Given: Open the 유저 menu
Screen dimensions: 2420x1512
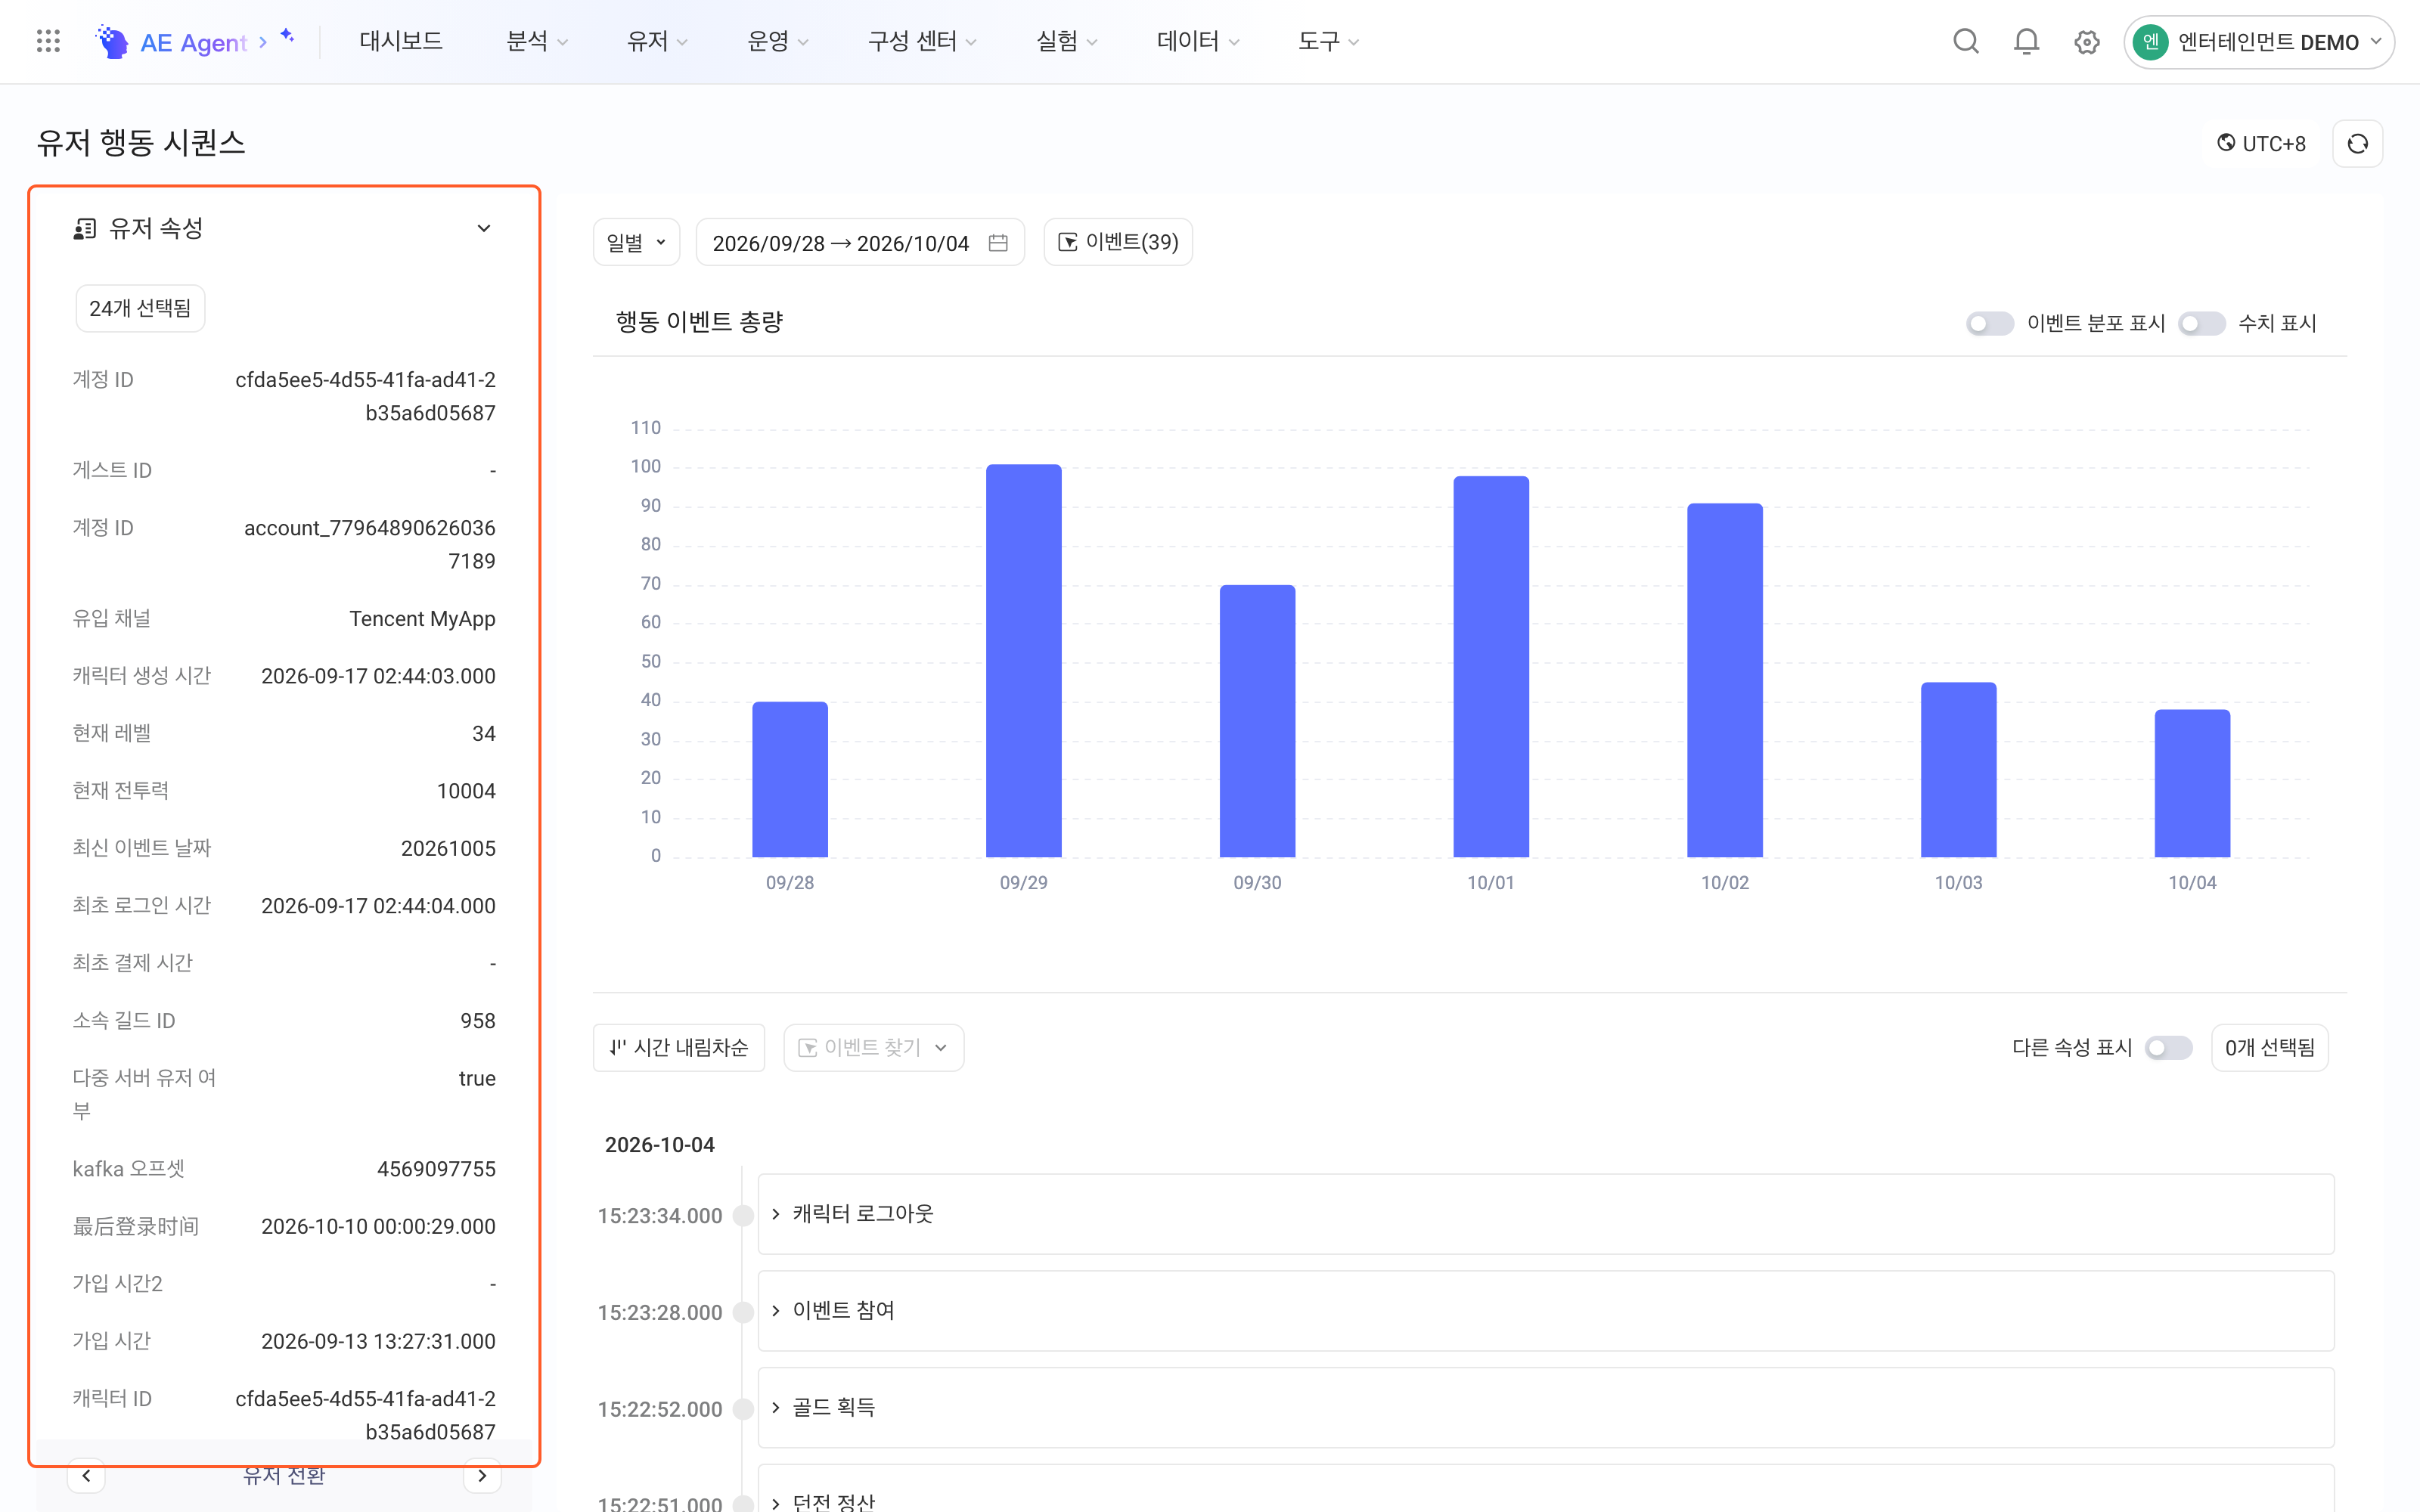Looking at the screenshot, I should tap(657, 41).
